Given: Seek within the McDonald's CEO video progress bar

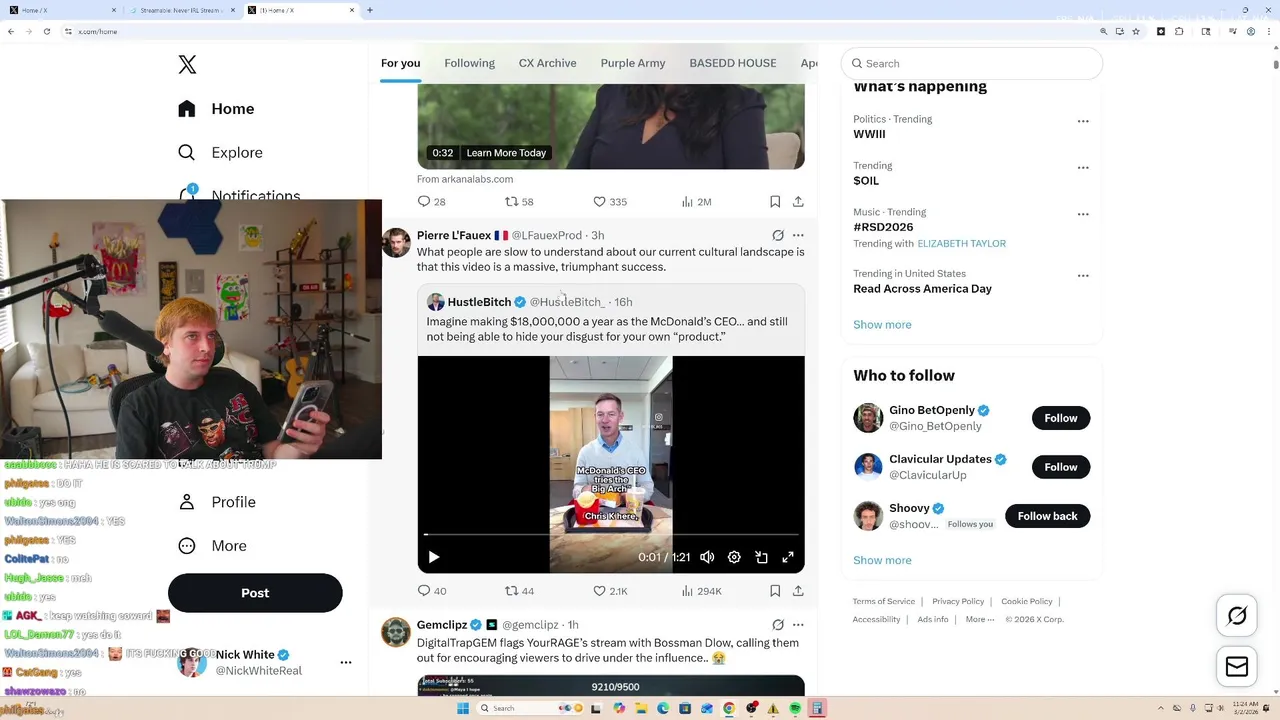Looking at the screenshot, I should pos(611,535).
